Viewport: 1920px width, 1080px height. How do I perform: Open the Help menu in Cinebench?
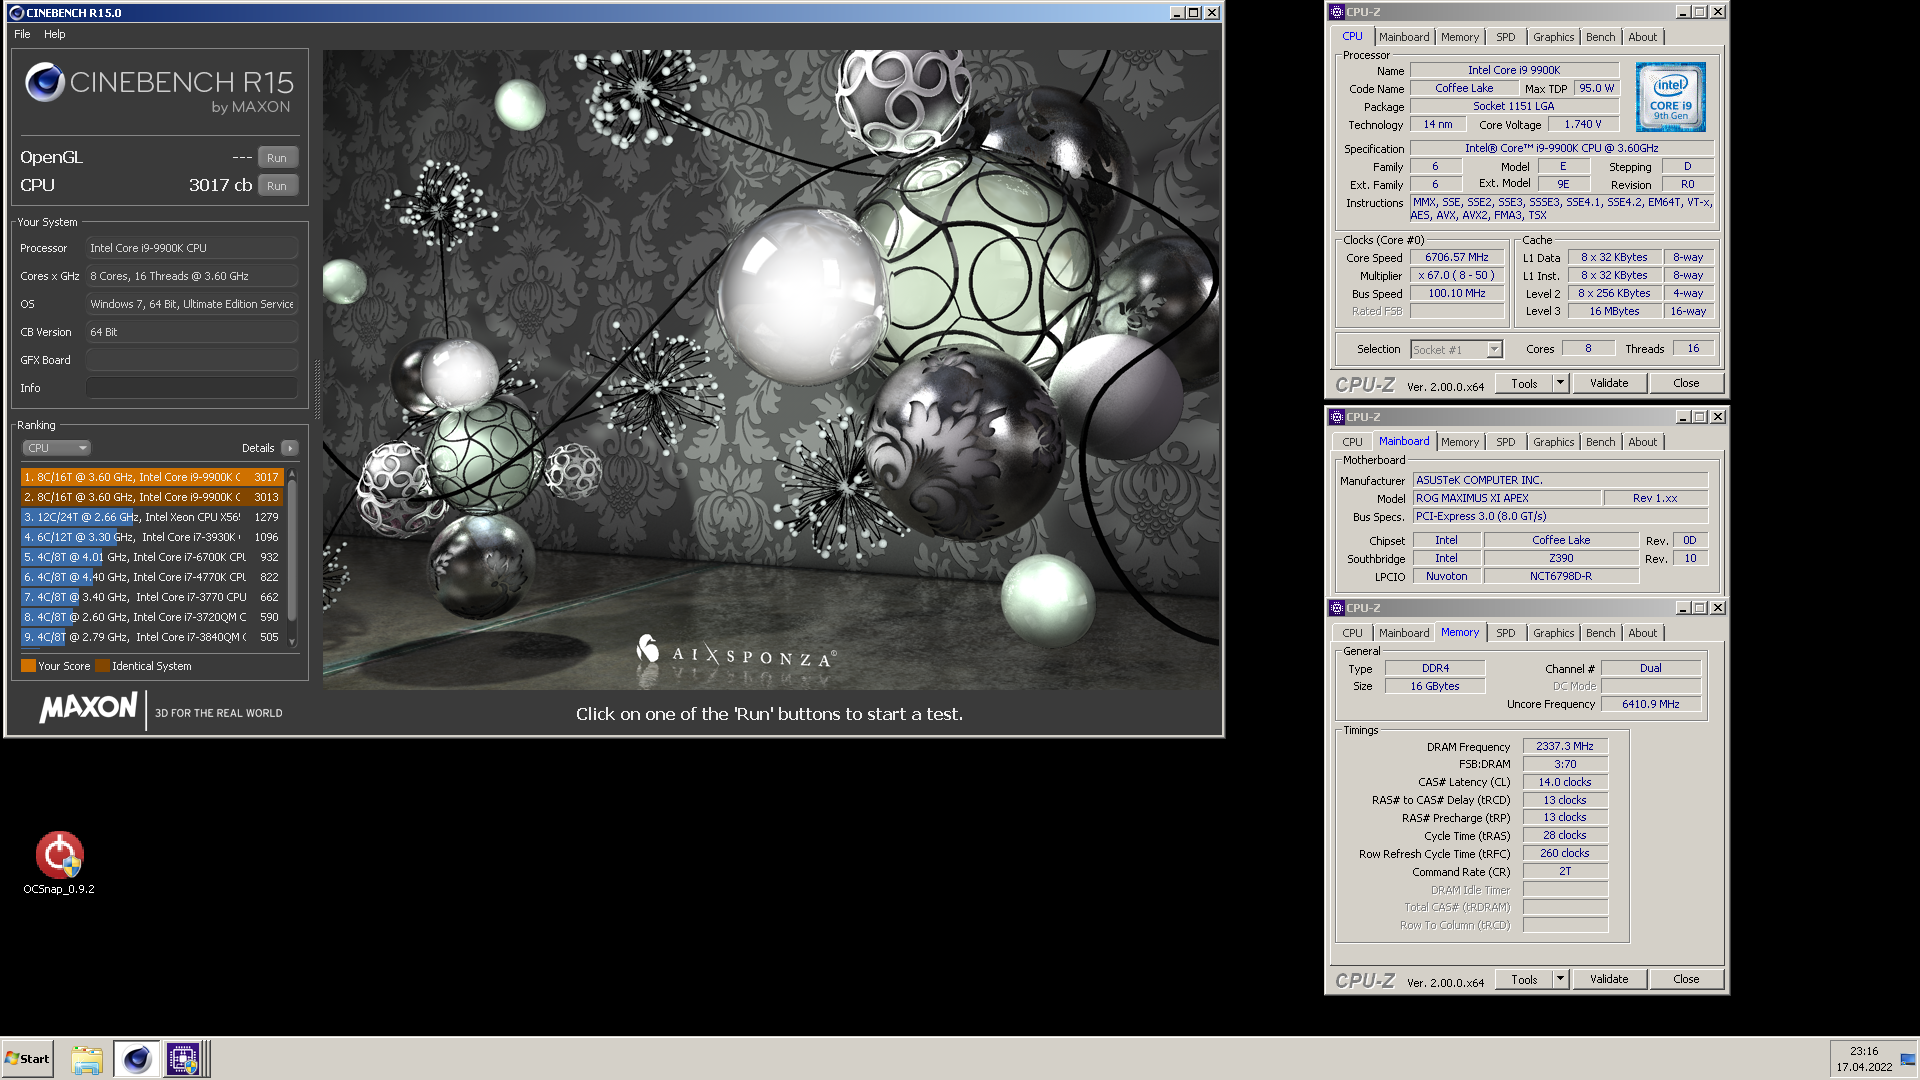coord(54,34)
